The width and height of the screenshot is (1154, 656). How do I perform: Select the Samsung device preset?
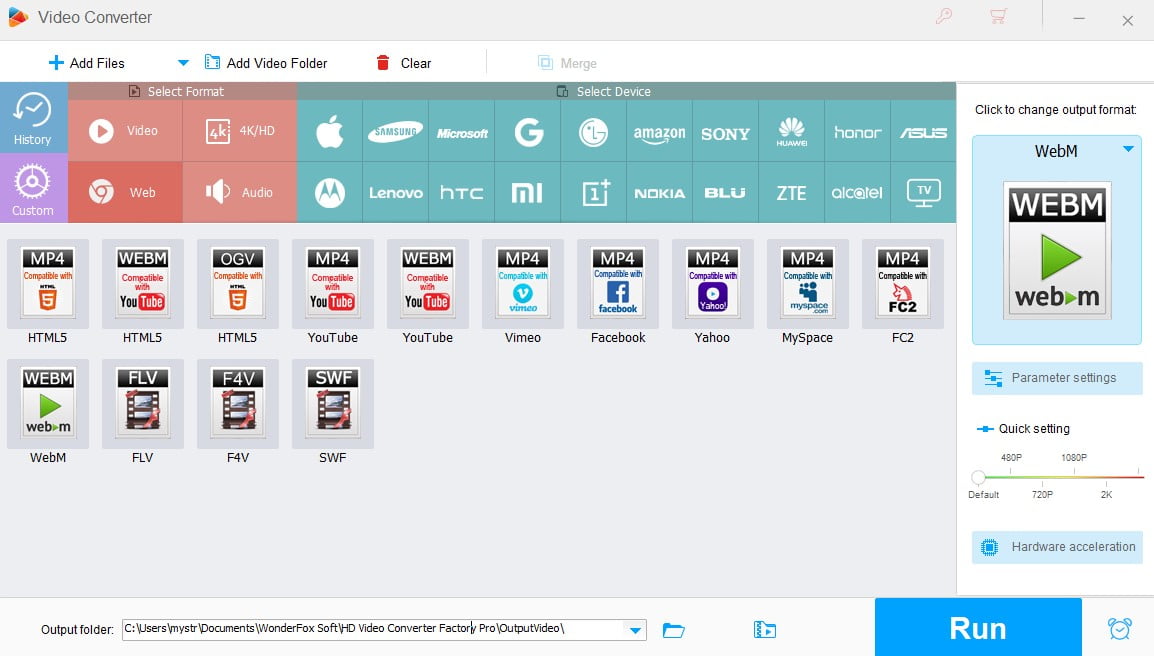(395, 130)
